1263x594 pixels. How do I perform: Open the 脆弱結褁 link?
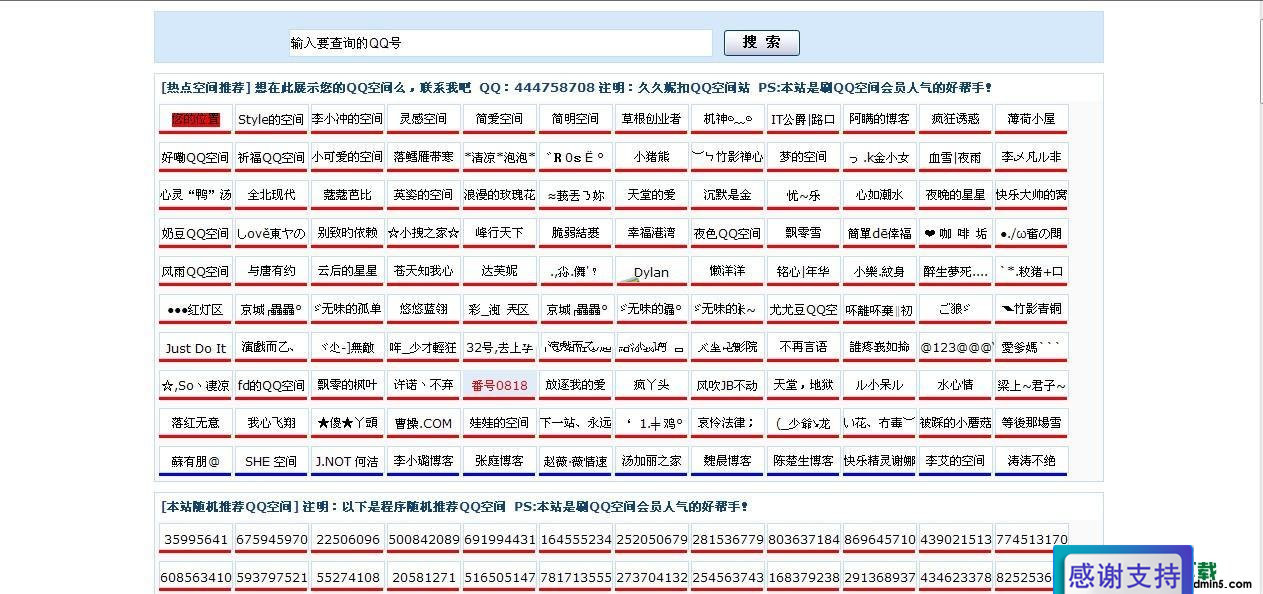click(x=575, y=233)
